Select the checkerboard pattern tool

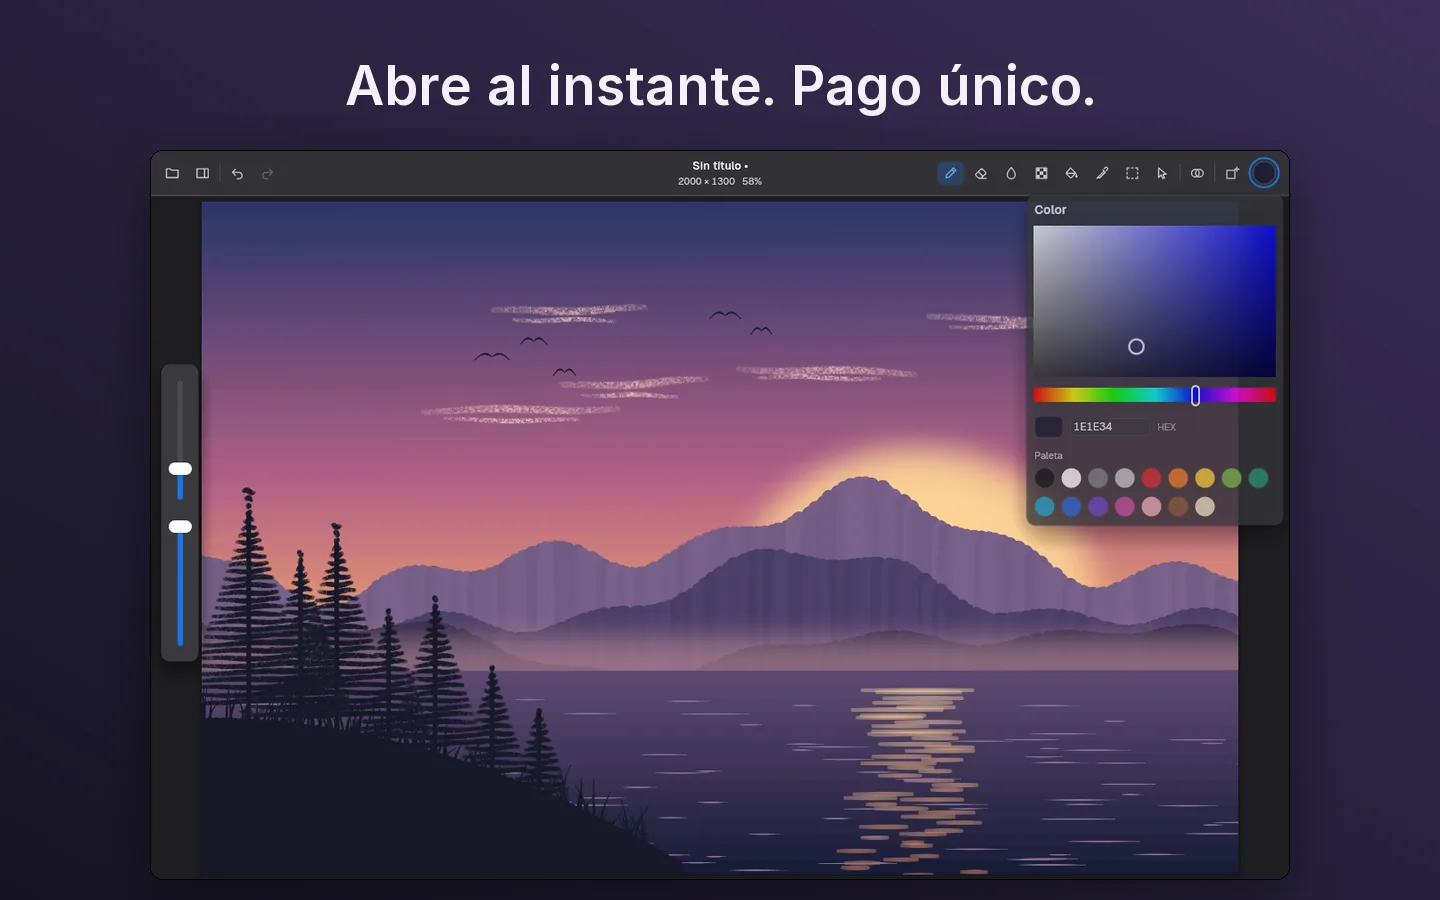tap(1041, 173)
